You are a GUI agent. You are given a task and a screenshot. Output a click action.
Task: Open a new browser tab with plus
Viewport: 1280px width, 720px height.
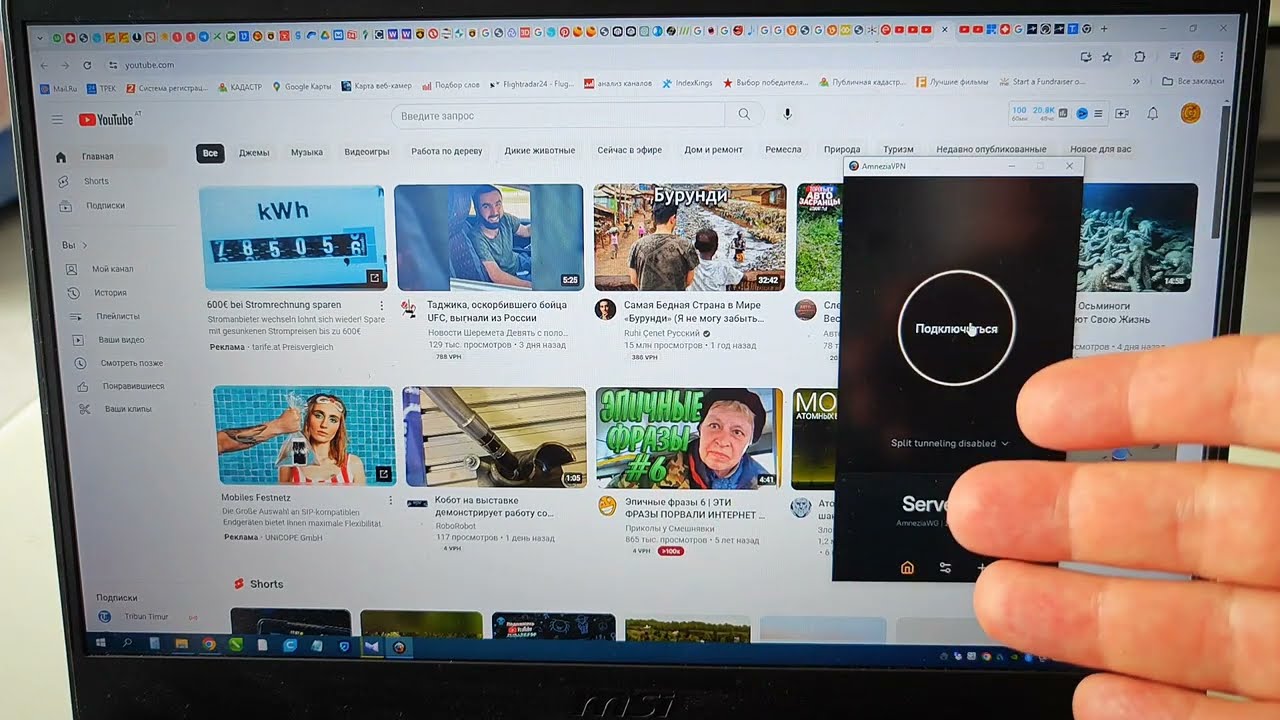click(1104, 29)
